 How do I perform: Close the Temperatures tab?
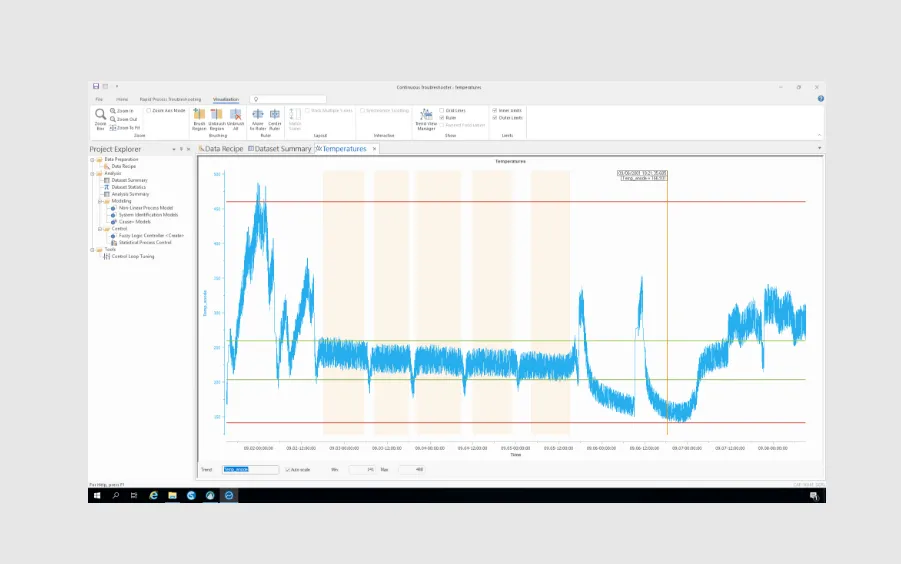[374, 149]
